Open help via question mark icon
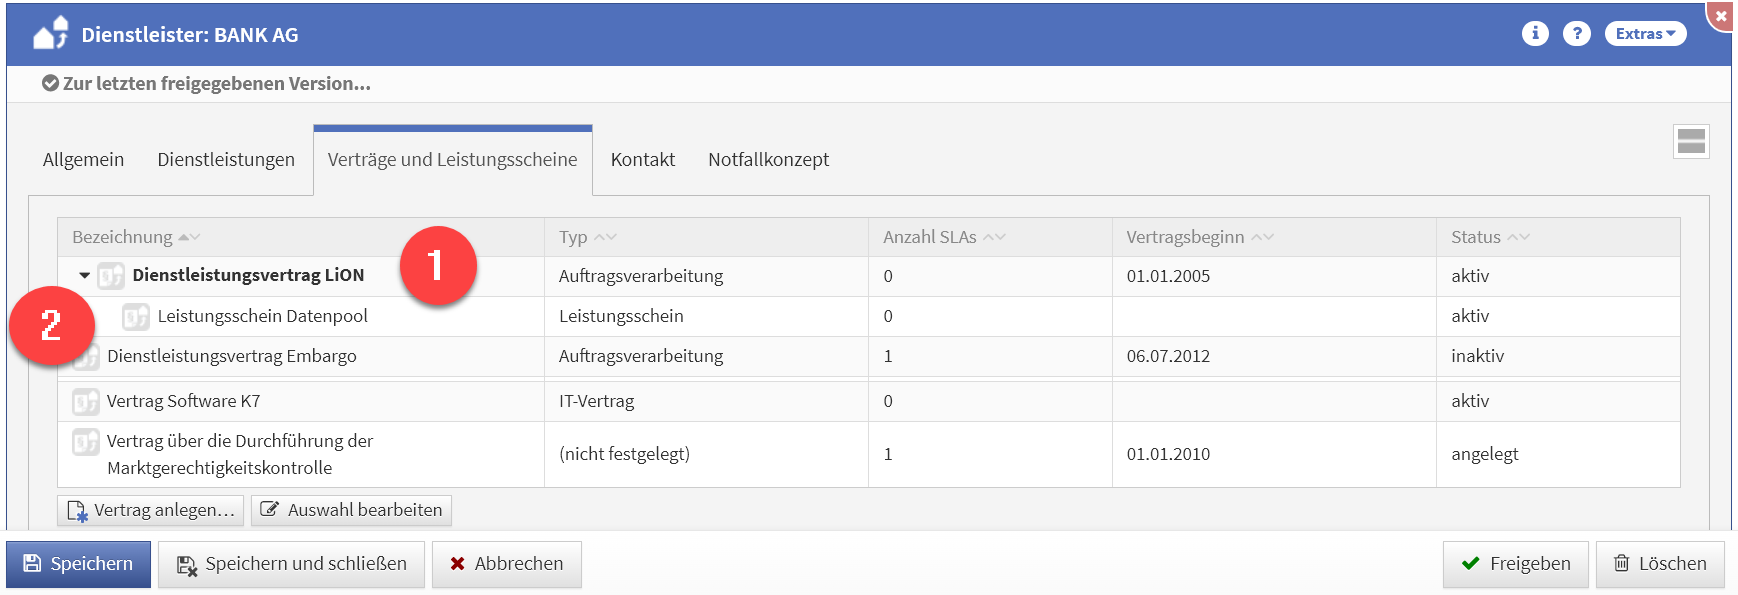 1577,33
